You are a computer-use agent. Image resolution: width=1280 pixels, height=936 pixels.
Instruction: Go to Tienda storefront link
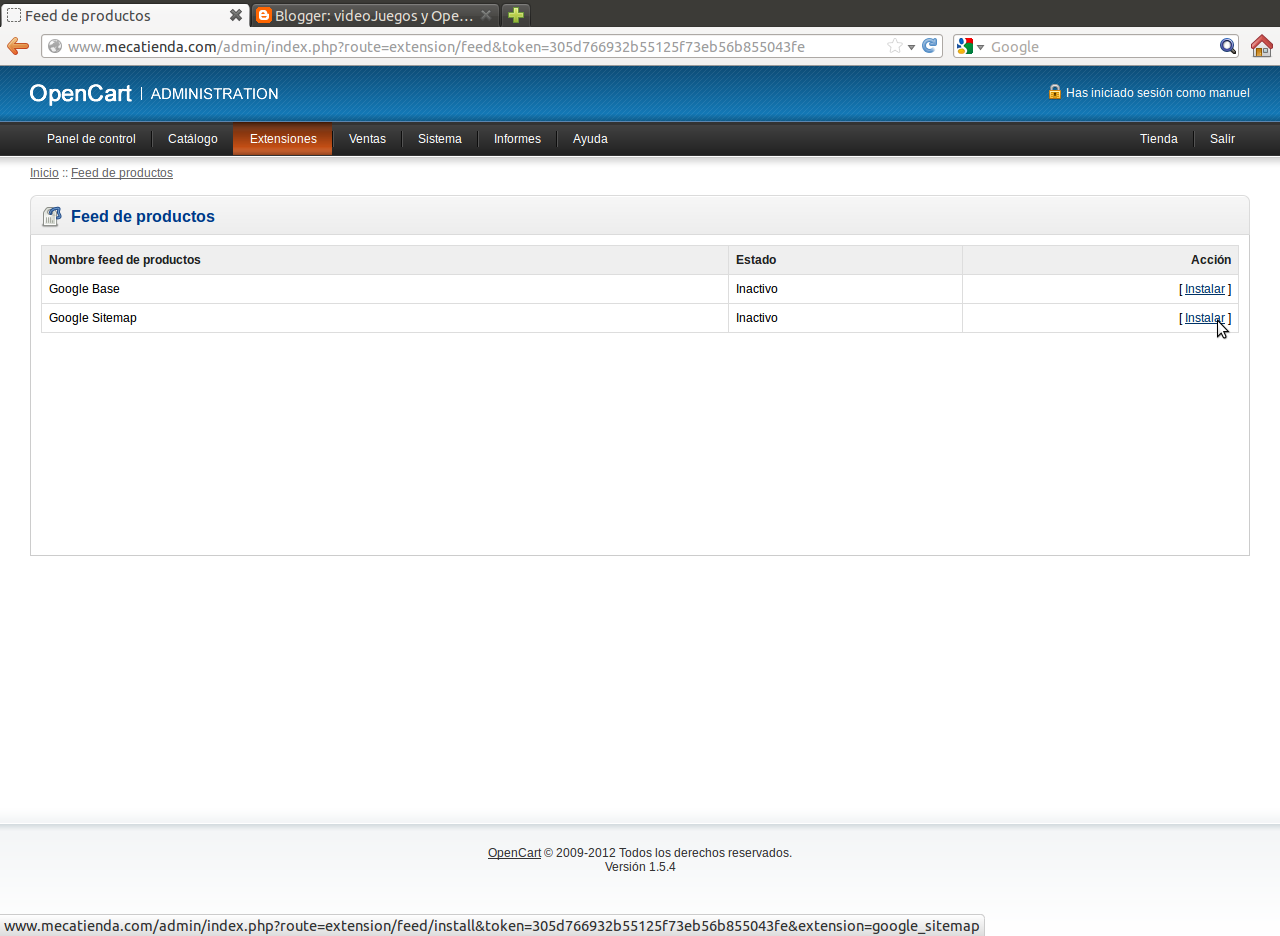point(1159,139)
